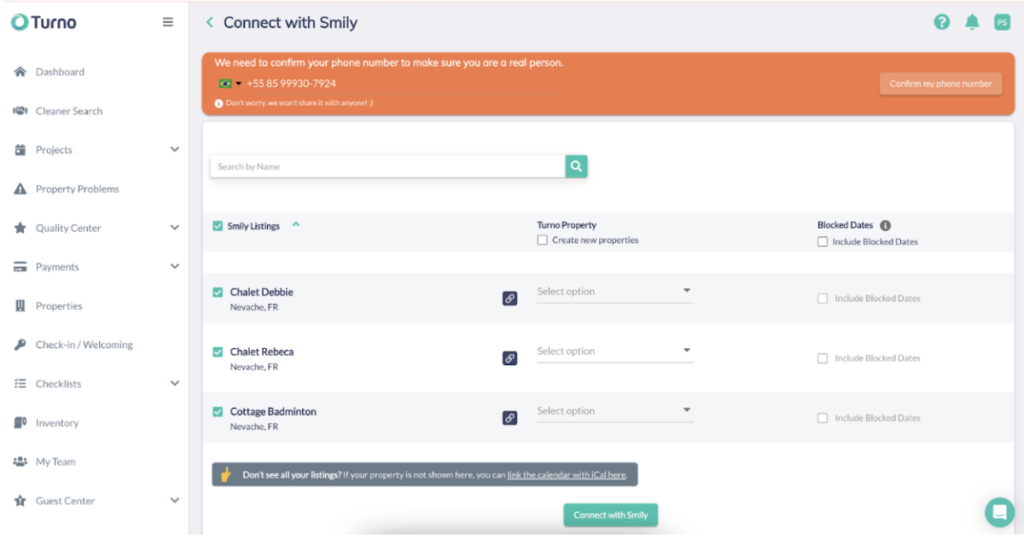Screen dimensions: 1024x540
Task: Open the chat bubble widget
Action: click(x=999, y=513)
